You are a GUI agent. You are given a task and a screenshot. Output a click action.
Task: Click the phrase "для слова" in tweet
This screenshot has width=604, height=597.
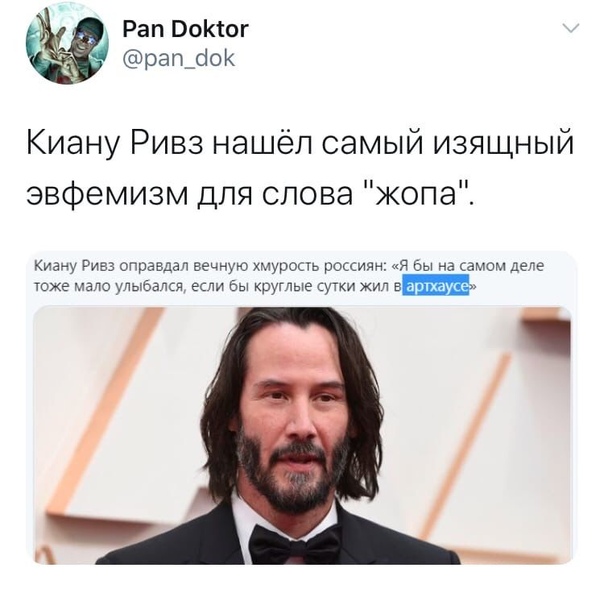pos(275,193)
